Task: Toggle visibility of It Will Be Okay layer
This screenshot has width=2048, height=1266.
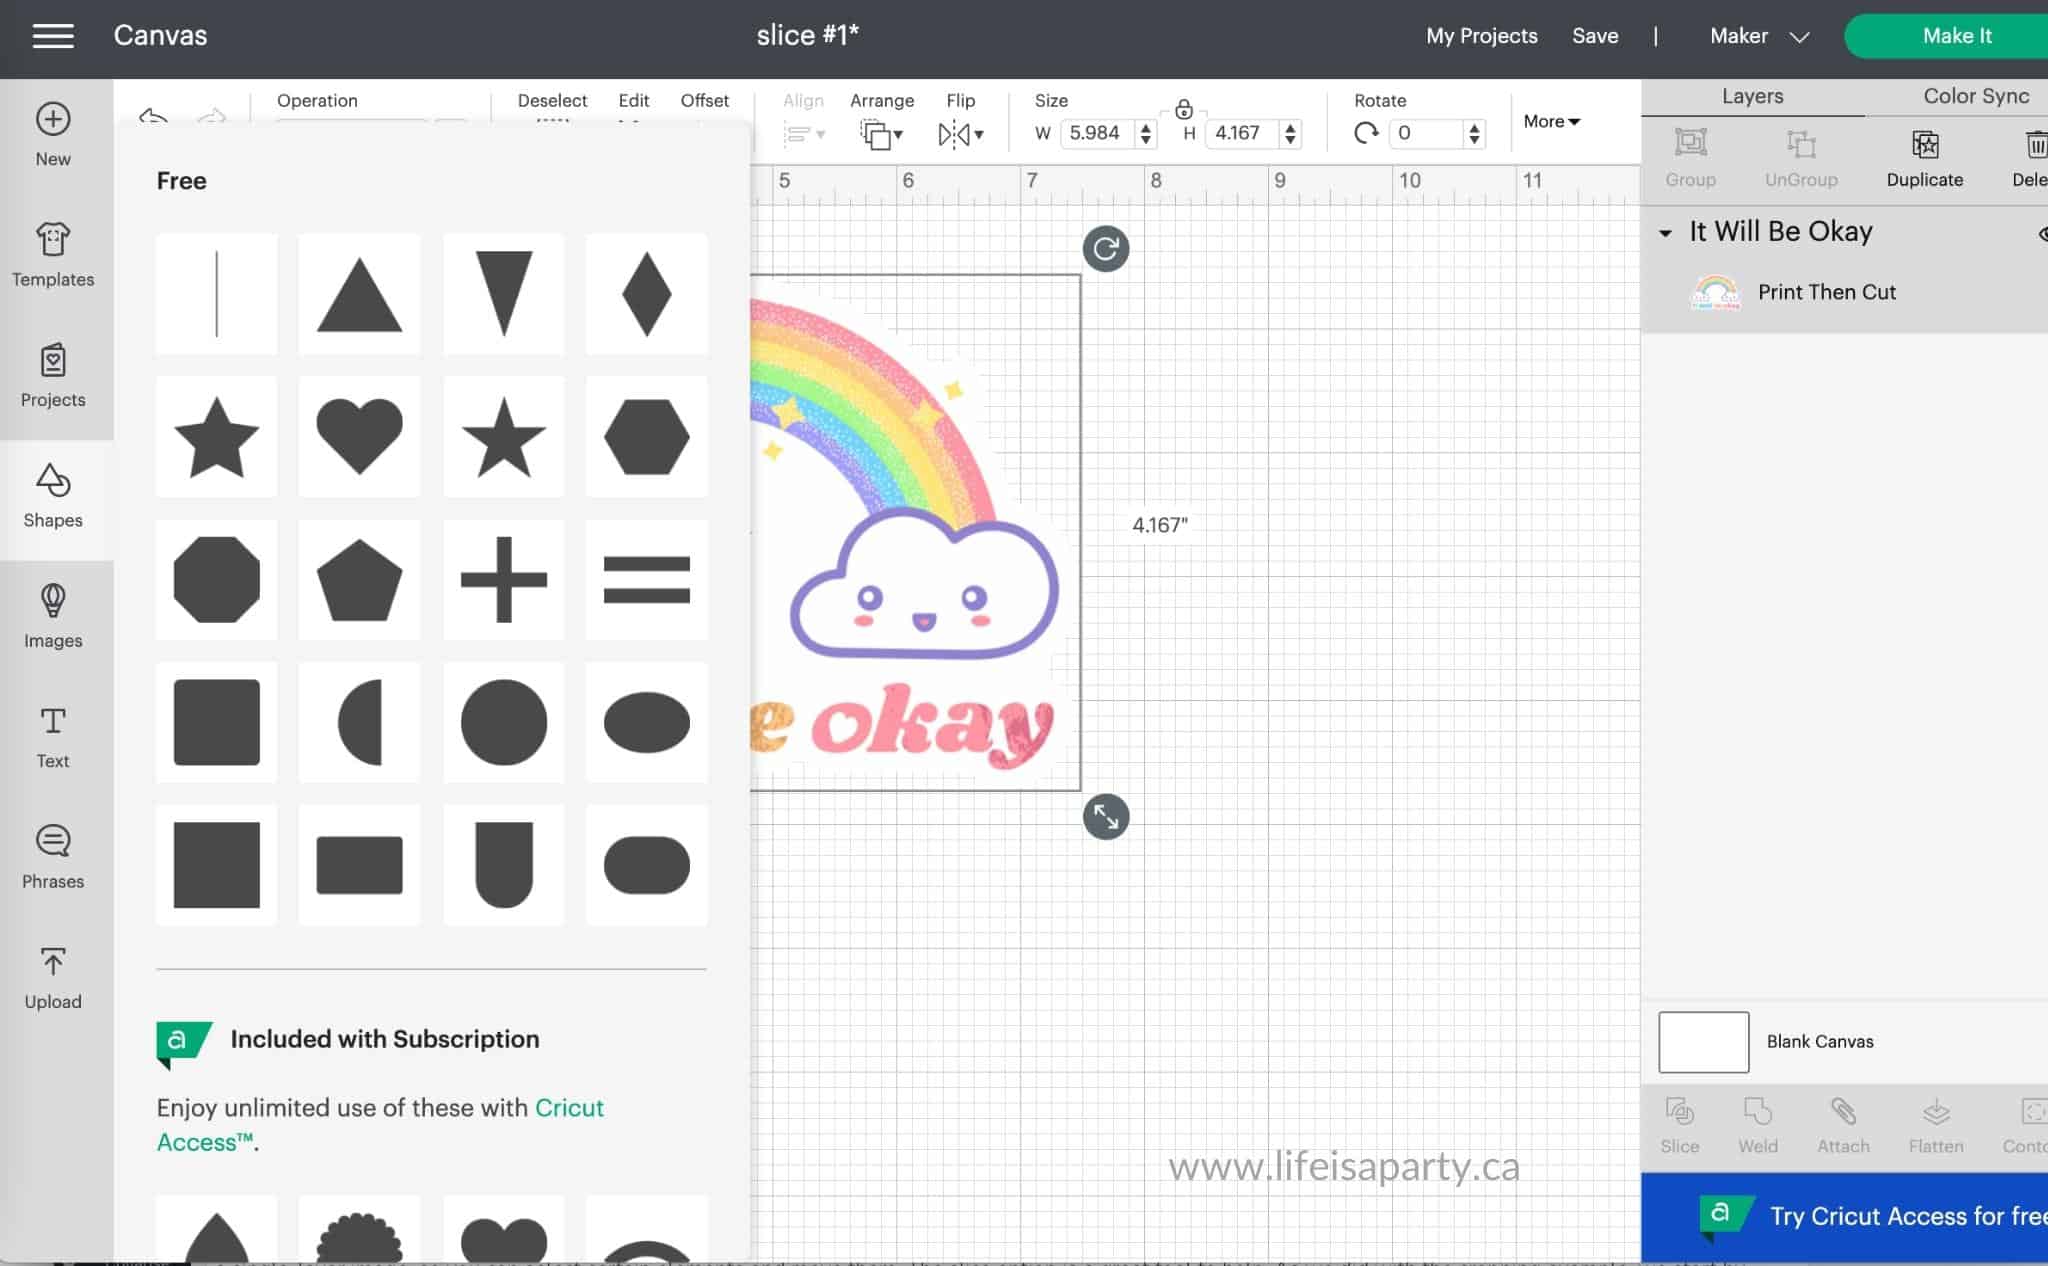Action: [2041, 233]
